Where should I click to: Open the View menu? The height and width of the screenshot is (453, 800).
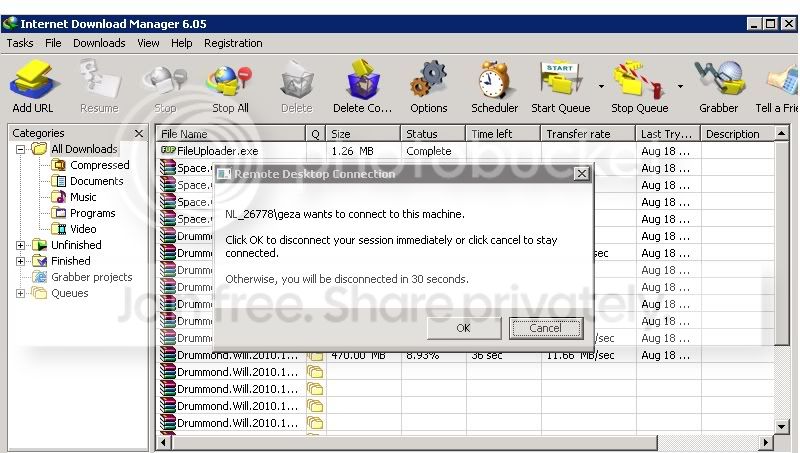click(x=148, y=43)
